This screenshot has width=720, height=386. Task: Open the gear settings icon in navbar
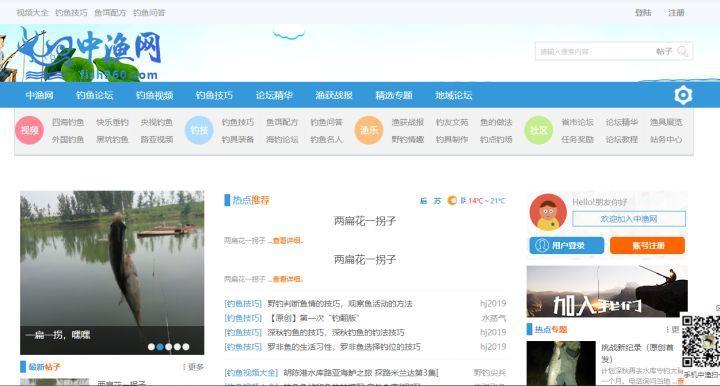(x=683, y=95)
